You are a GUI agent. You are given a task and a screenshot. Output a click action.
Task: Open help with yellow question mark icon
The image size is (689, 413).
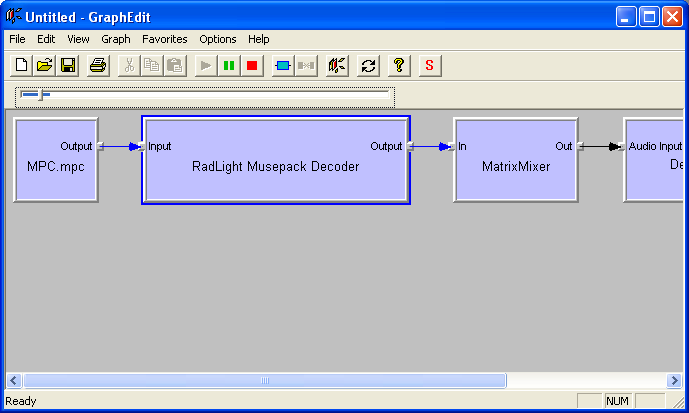399,66
